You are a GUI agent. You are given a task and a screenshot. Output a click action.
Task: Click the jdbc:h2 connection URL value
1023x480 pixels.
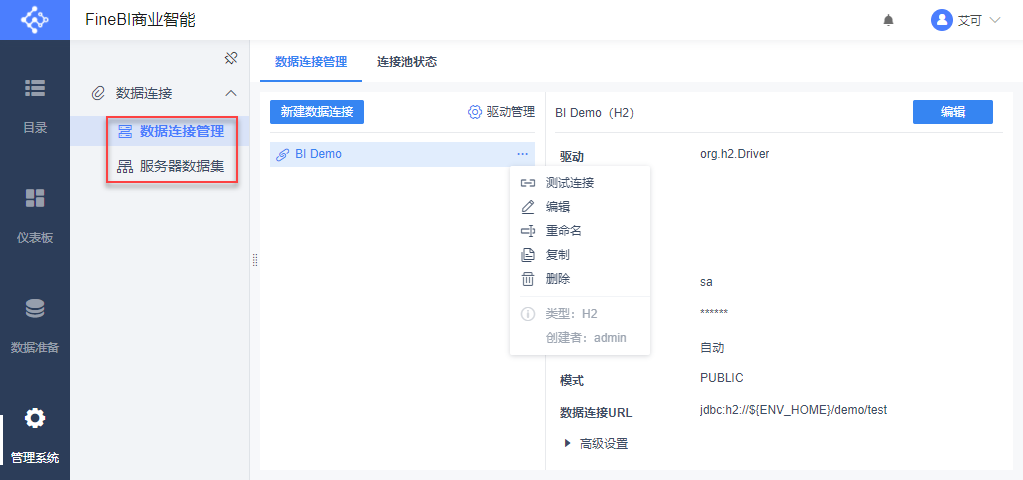(793, 410)
